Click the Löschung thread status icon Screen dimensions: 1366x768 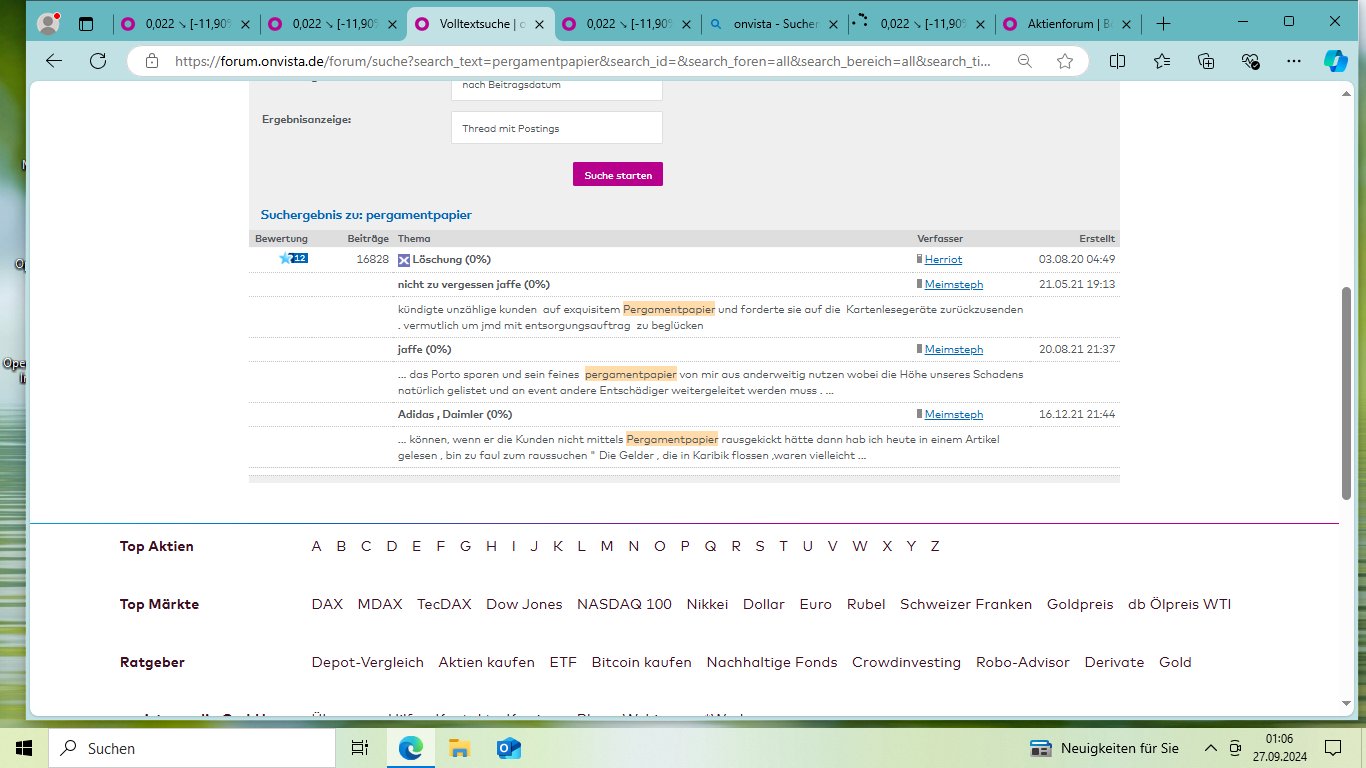pos(402,259)
